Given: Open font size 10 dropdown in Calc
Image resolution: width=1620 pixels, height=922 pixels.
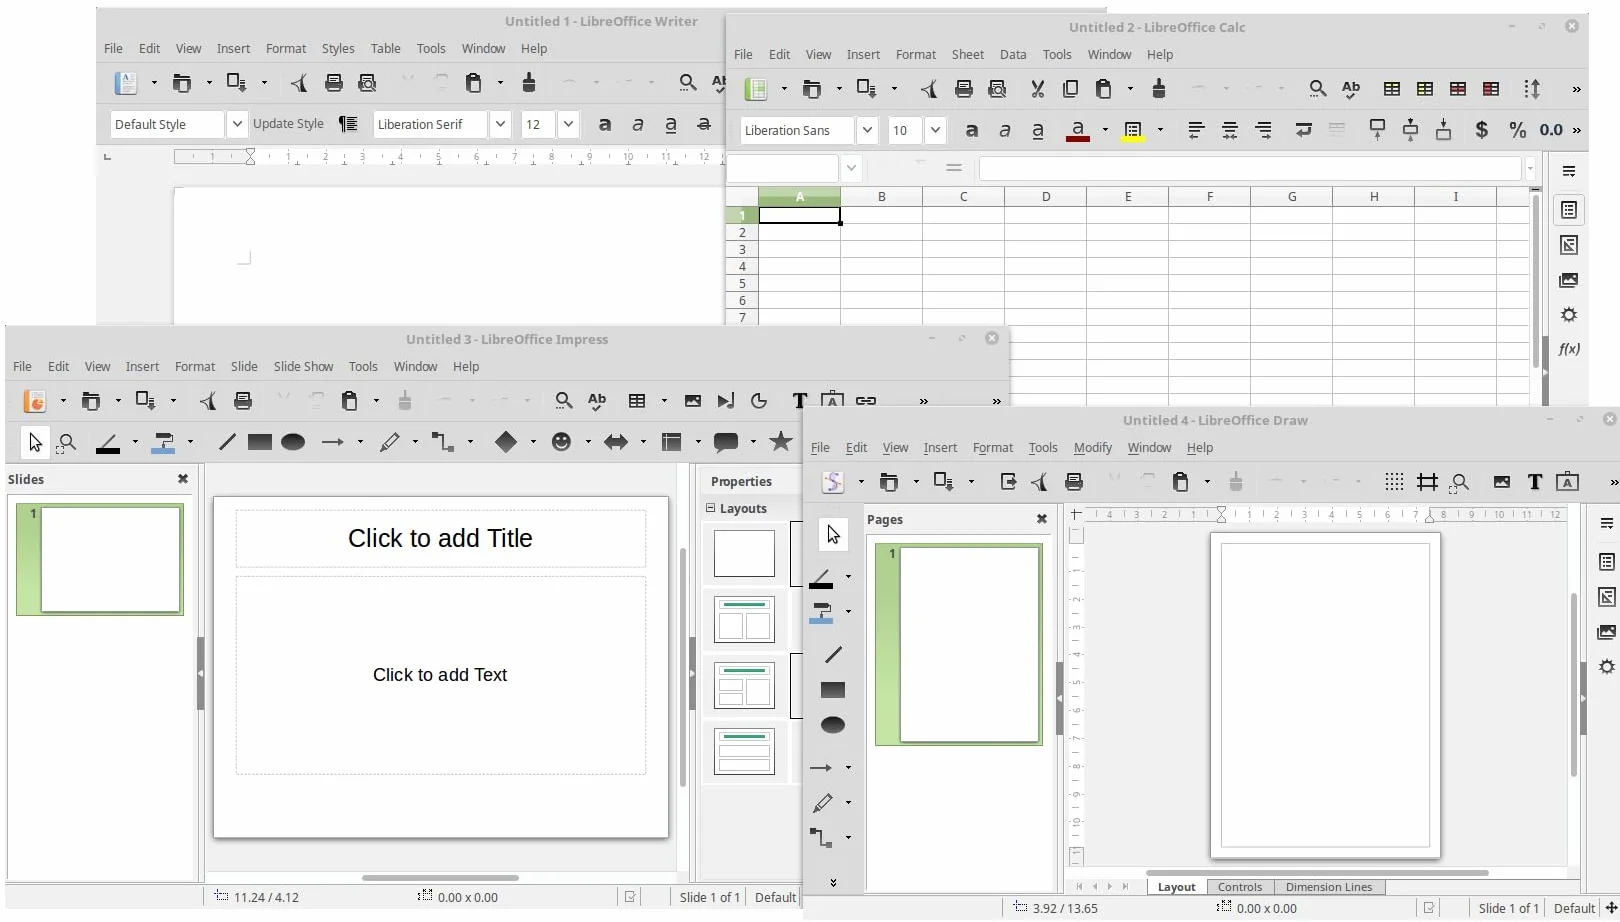Looking at the screenshot, I should point(935,130).
